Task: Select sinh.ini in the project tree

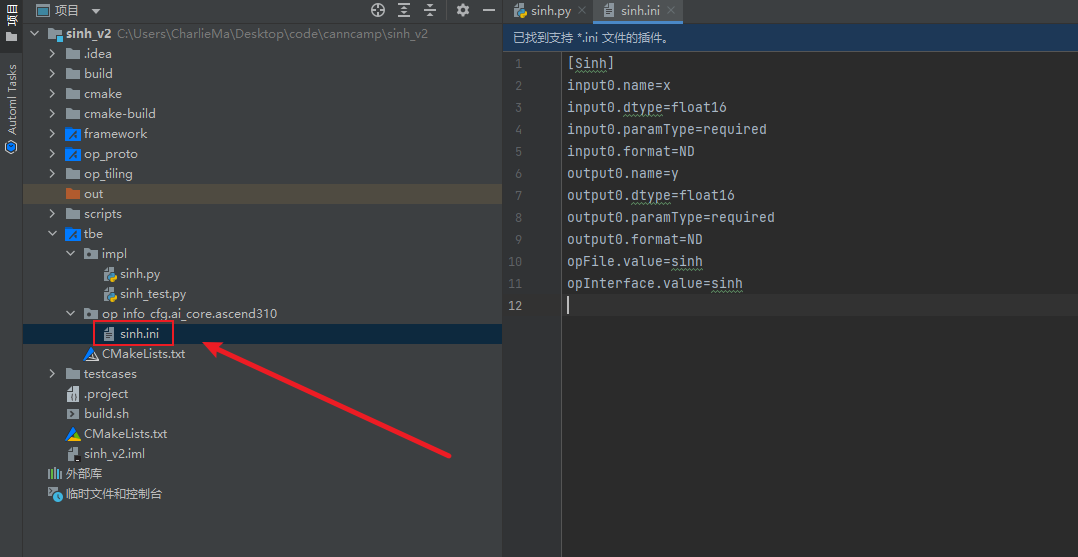Action: pyautogui.click(x=139, y=334)
